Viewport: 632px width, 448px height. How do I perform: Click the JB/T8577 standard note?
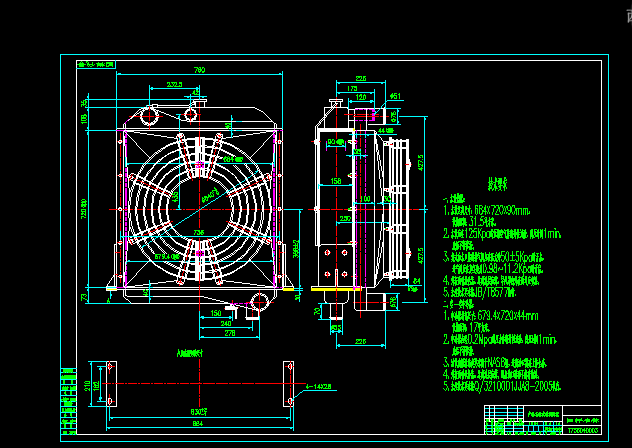480,292
